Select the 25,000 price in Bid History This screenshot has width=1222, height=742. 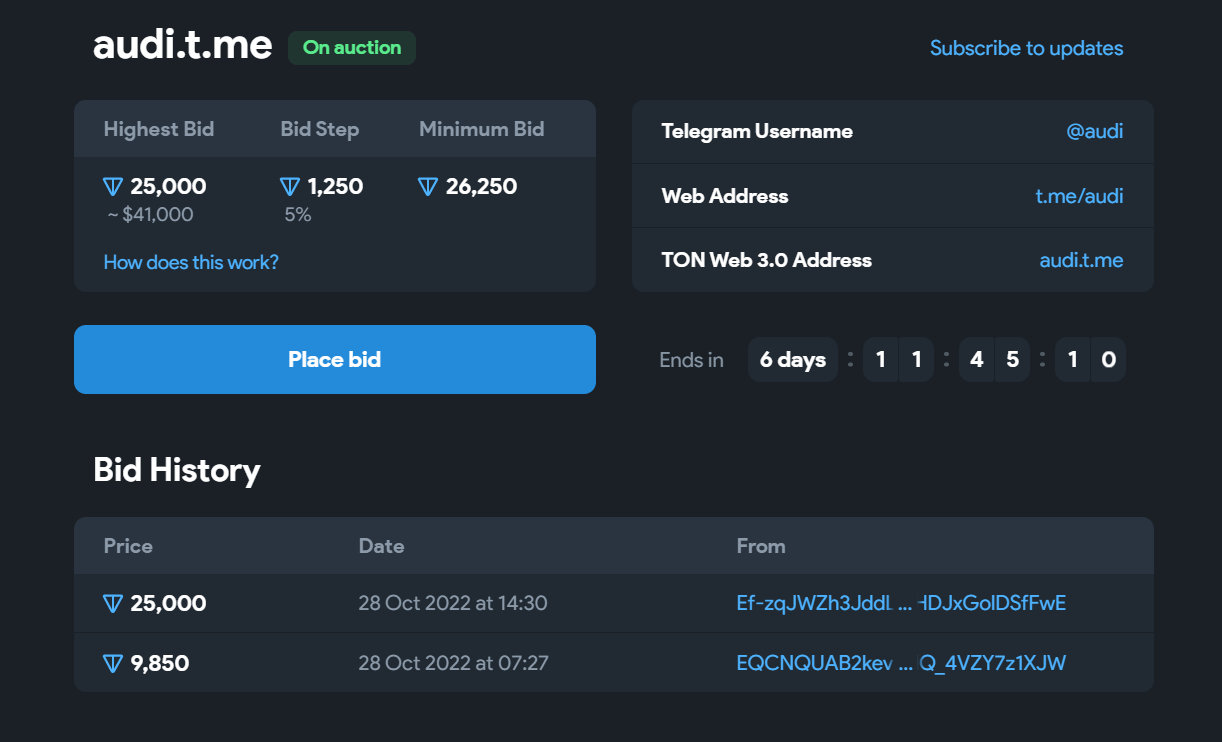(168, 604)
